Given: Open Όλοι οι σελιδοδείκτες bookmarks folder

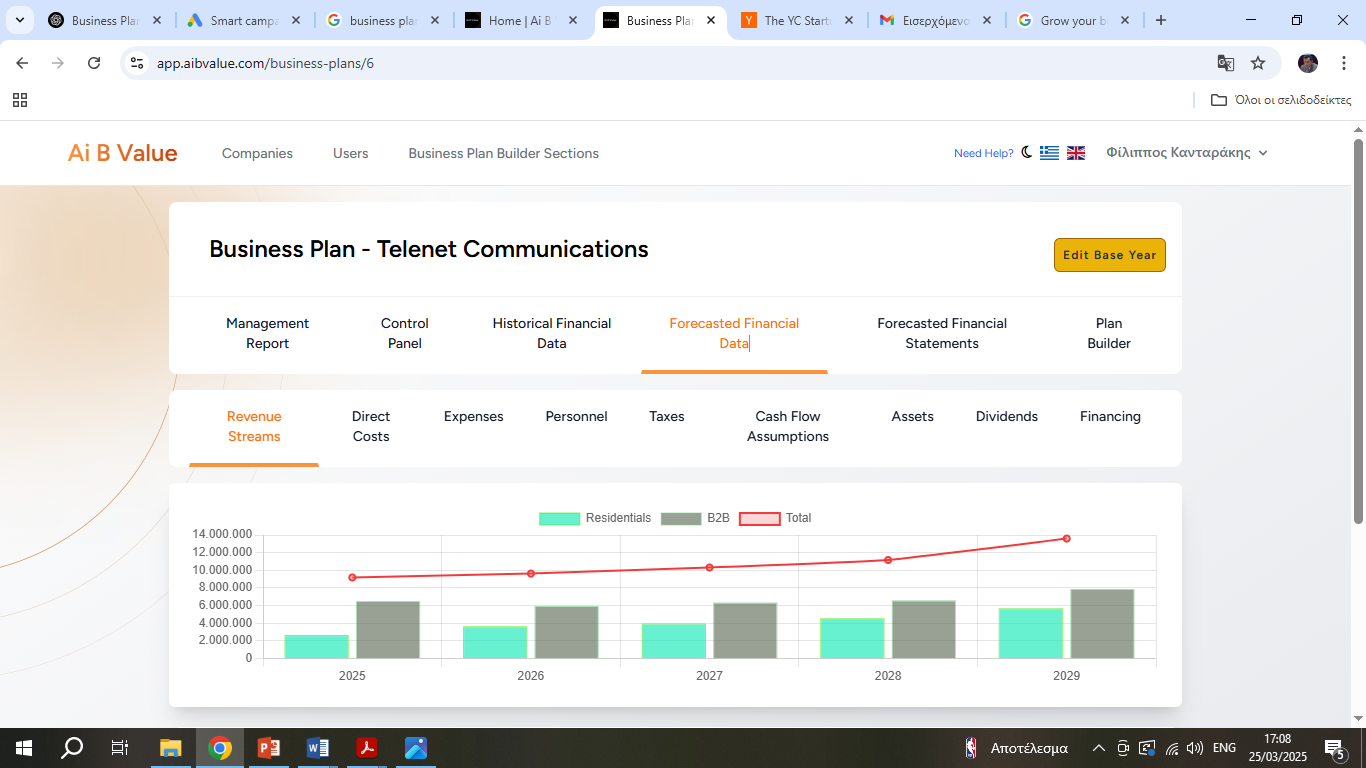Looking at the screenshot, I should (1281, 100).
